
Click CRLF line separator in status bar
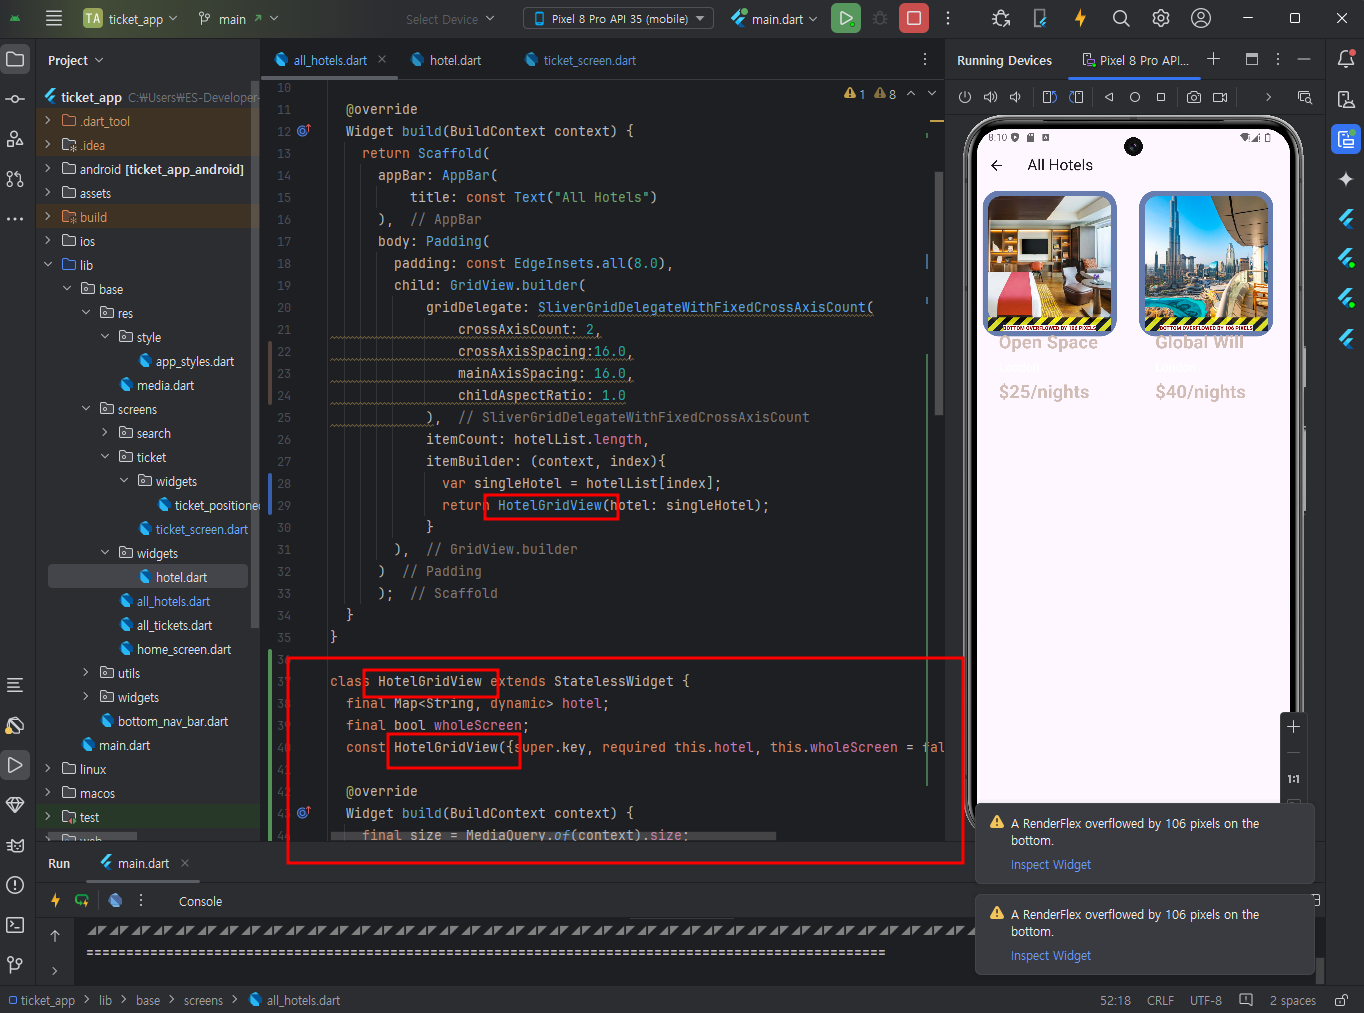pos(1161,1000)
